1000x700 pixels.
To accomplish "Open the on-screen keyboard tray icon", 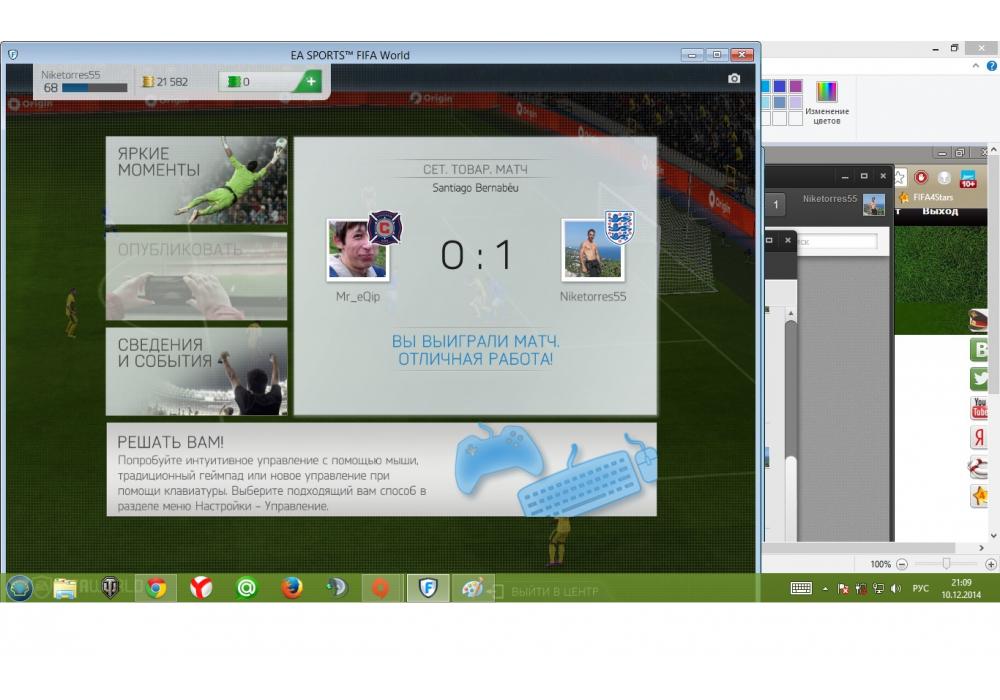I will coord(801,588).
